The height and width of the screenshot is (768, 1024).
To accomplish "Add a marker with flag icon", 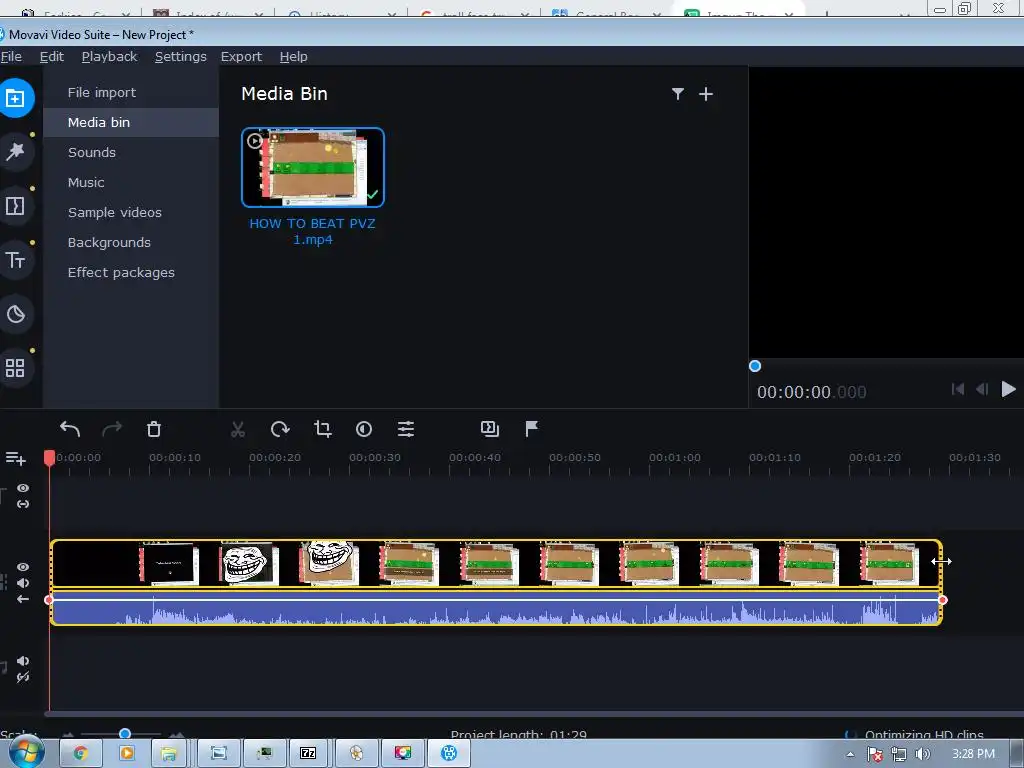I will click(x=532, y=428).
